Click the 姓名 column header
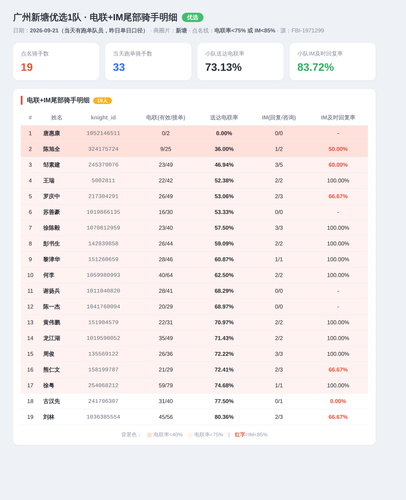Image resolution: width=406 pixels, height=500 pixels. pos(57,117)
